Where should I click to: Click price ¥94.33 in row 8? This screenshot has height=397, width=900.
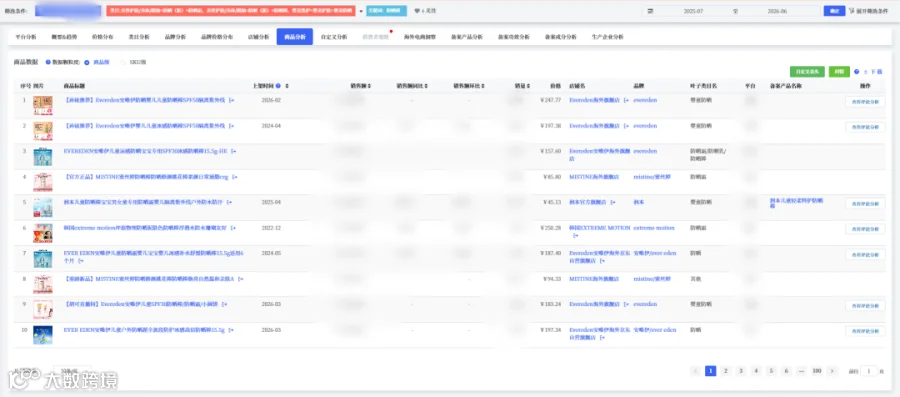[x=551, y=279]
